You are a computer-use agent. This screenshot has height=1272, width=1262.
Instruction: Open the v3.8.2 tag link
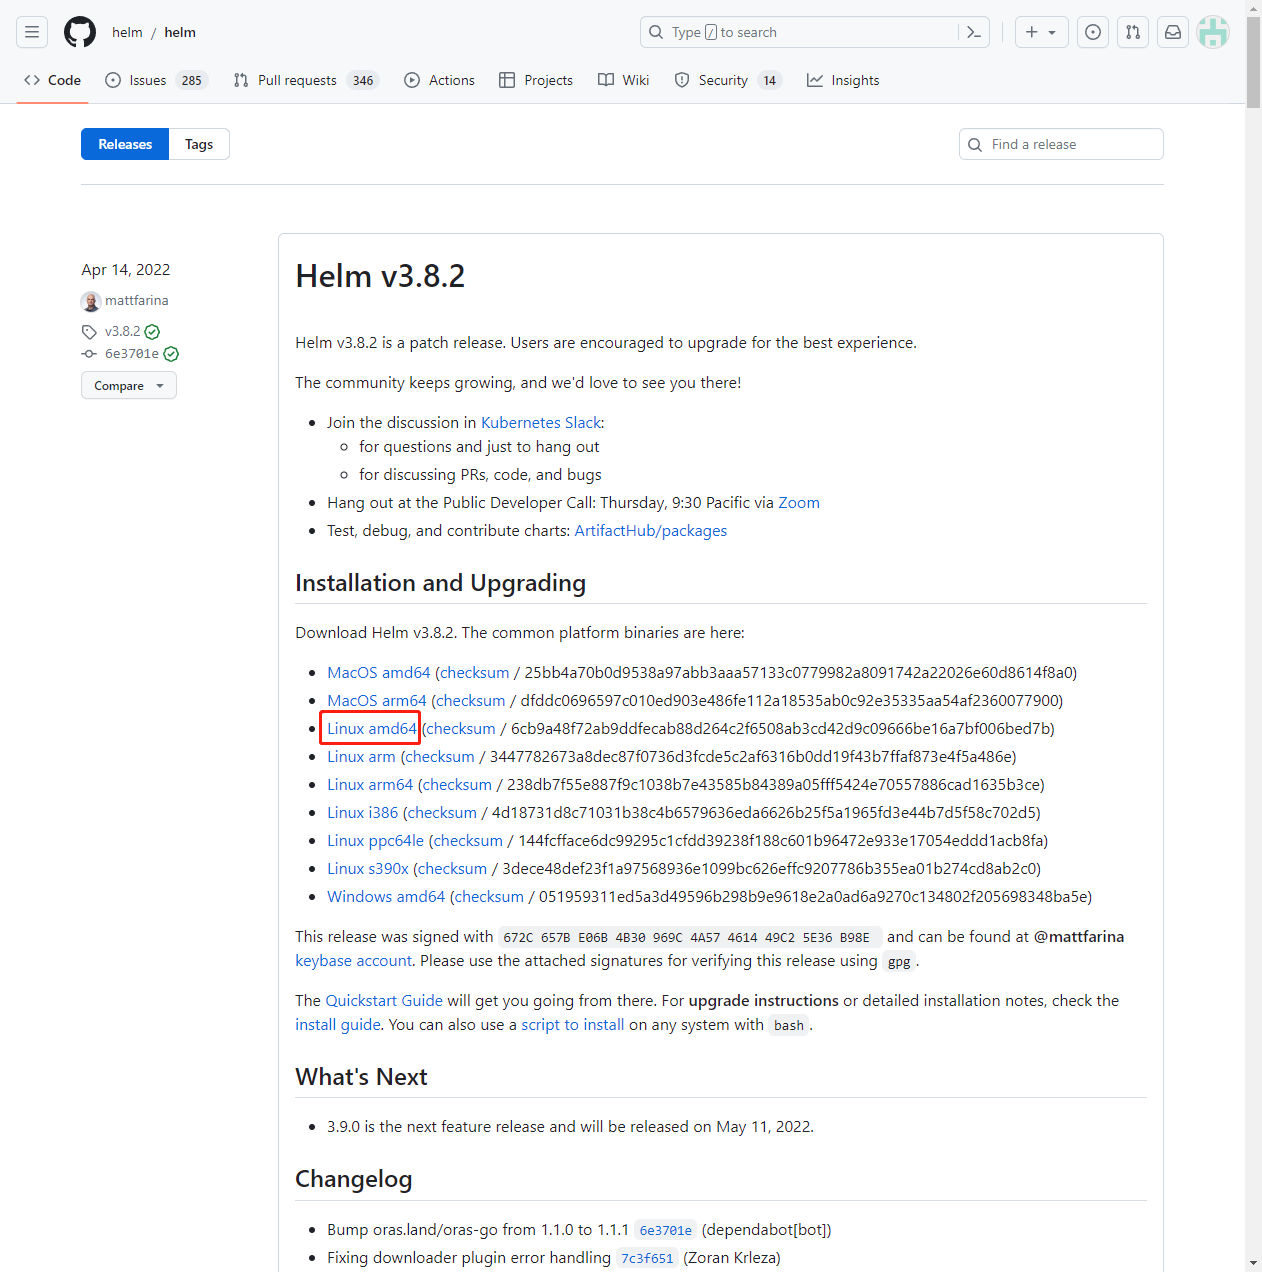[x=123, y=331]
